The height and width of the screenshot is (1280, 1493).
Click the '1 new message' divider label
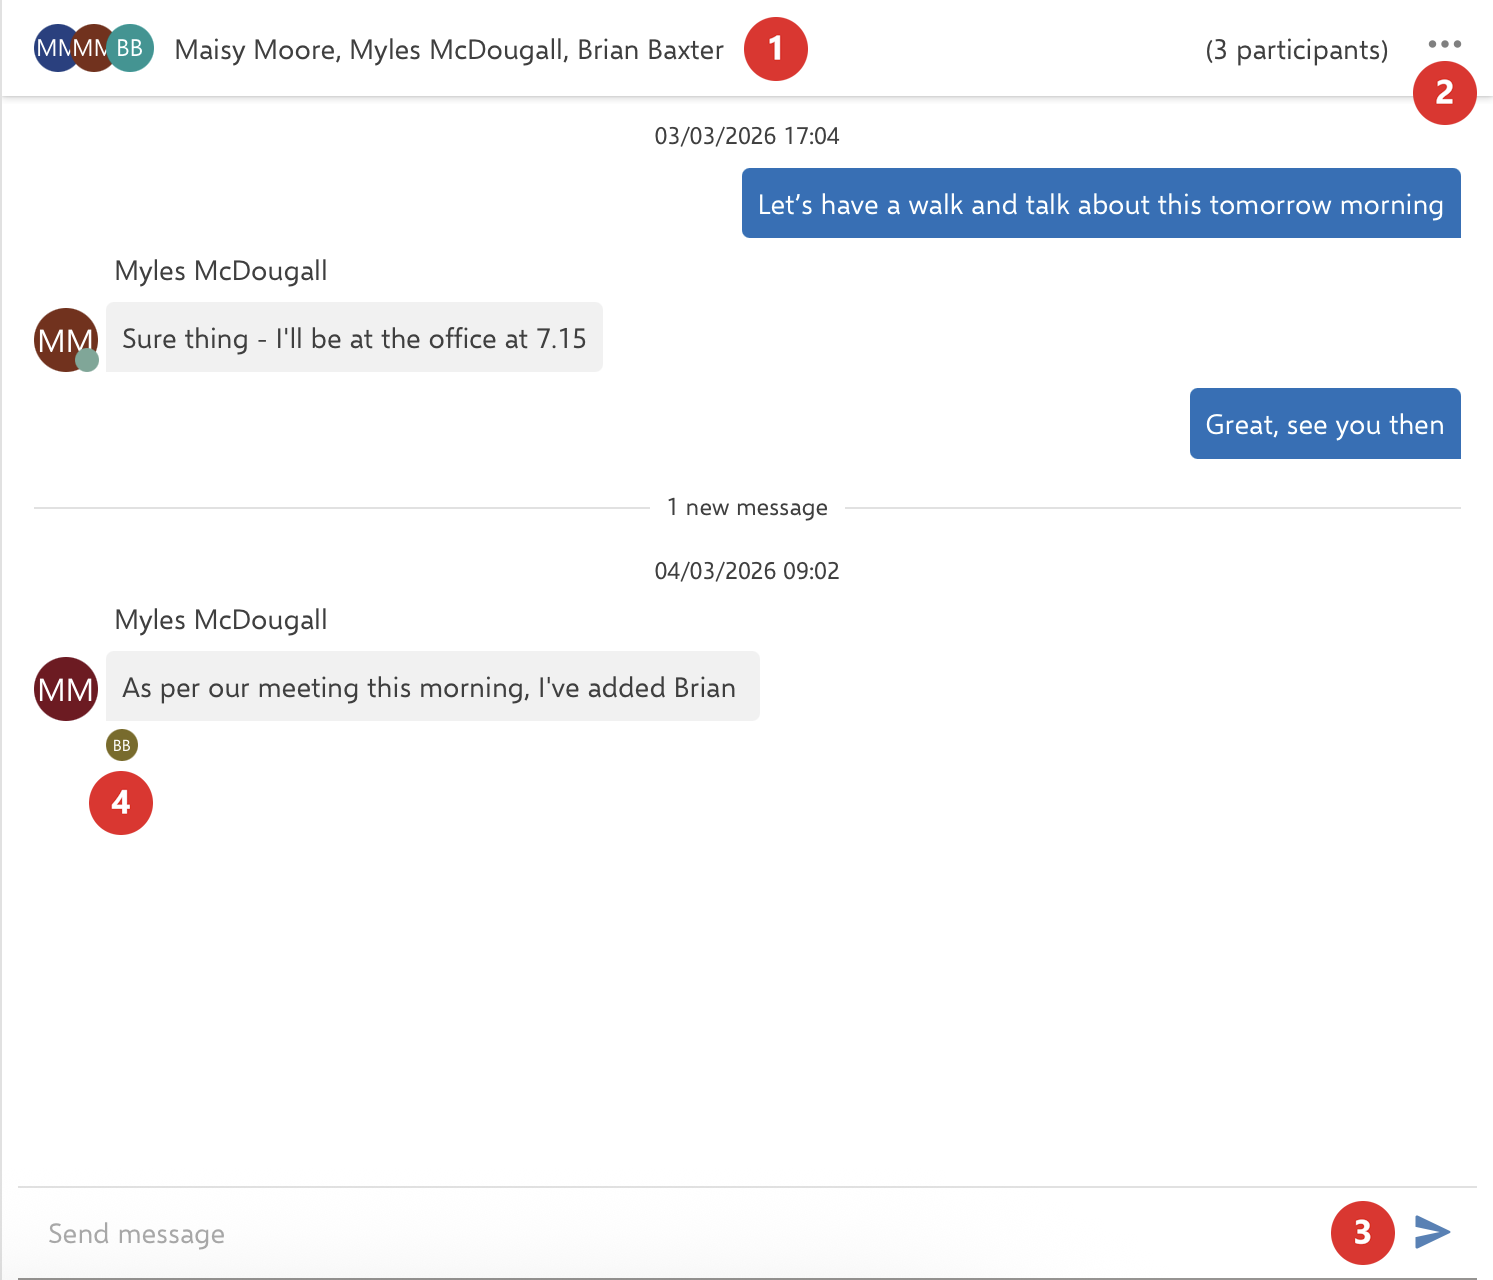(x=747, y=508)
